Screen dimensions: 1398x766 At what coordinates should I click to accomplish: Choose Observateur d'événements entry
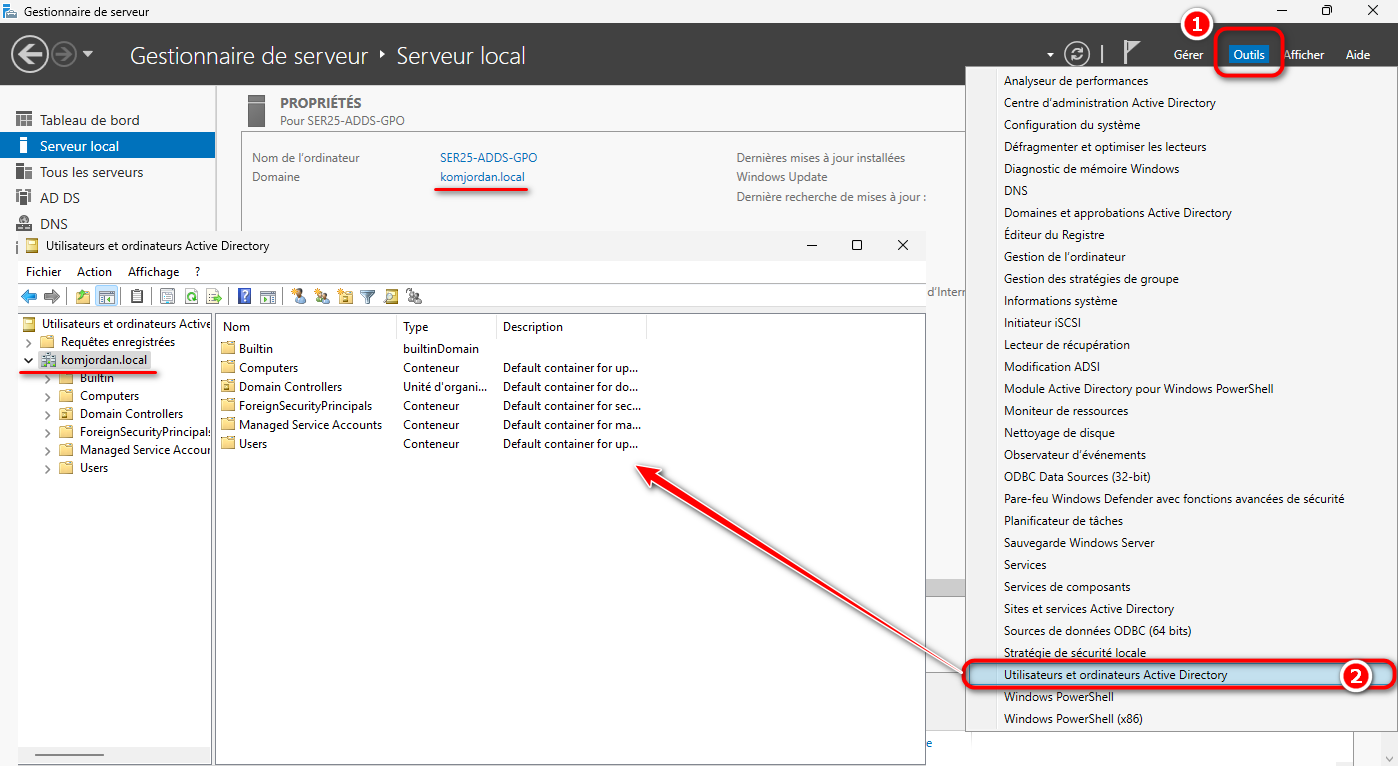click(1075, 455)
